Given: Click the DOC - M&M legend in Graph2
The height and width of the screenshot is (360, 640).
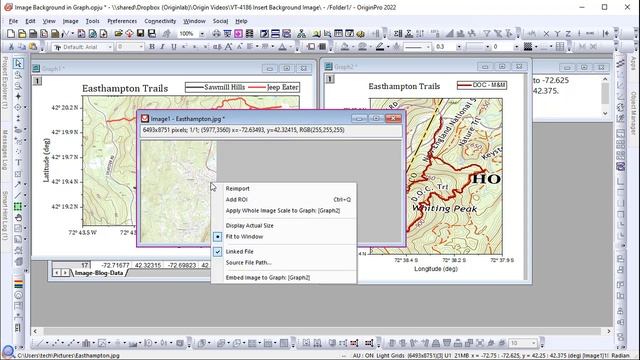Looking at the screenshot, I should click(x=482, y=85).
